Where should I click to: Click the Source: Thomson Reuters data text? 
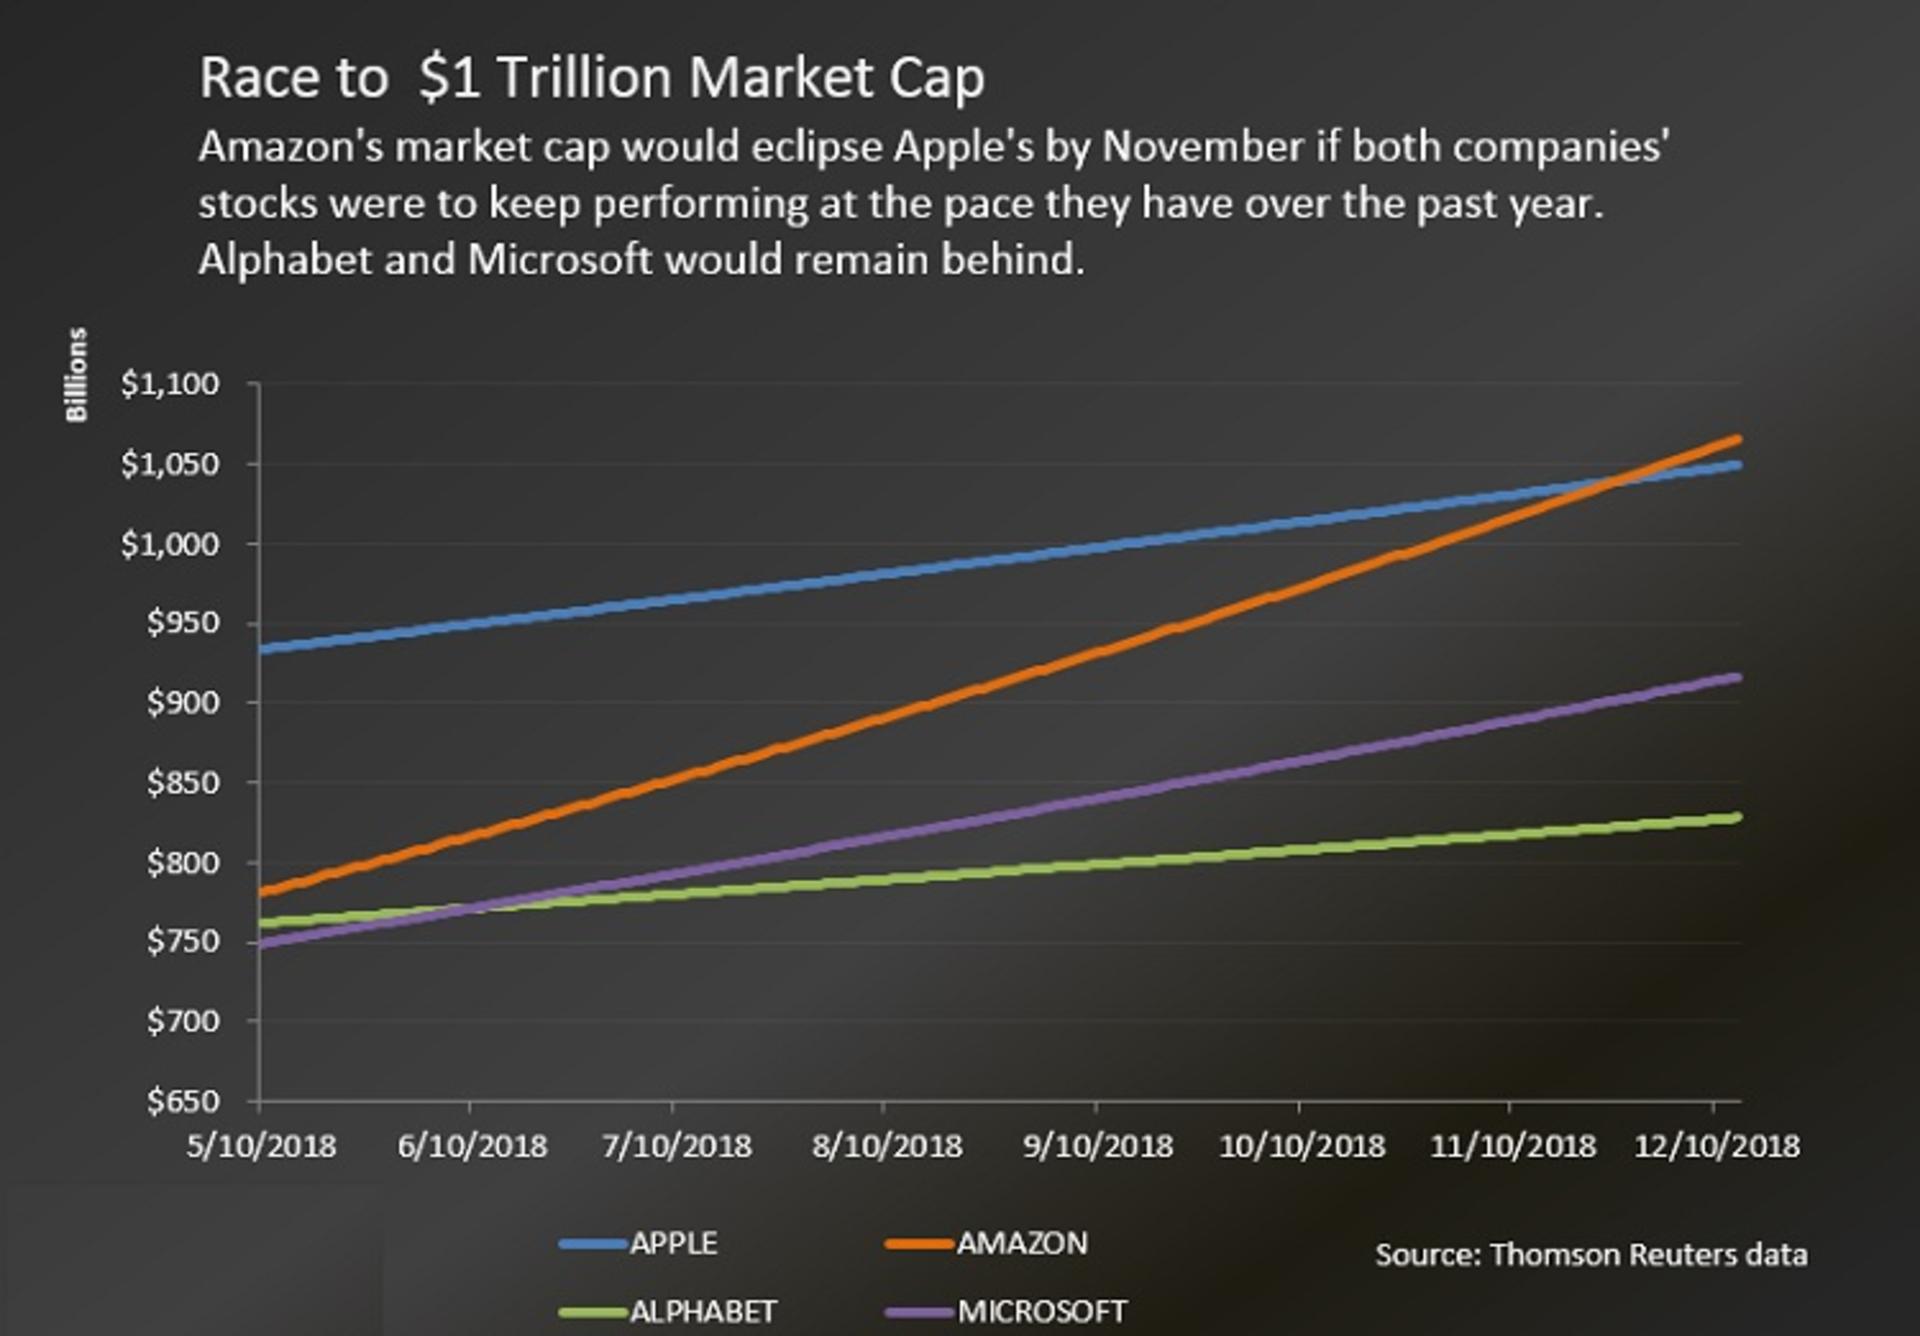point(1591,1254)
